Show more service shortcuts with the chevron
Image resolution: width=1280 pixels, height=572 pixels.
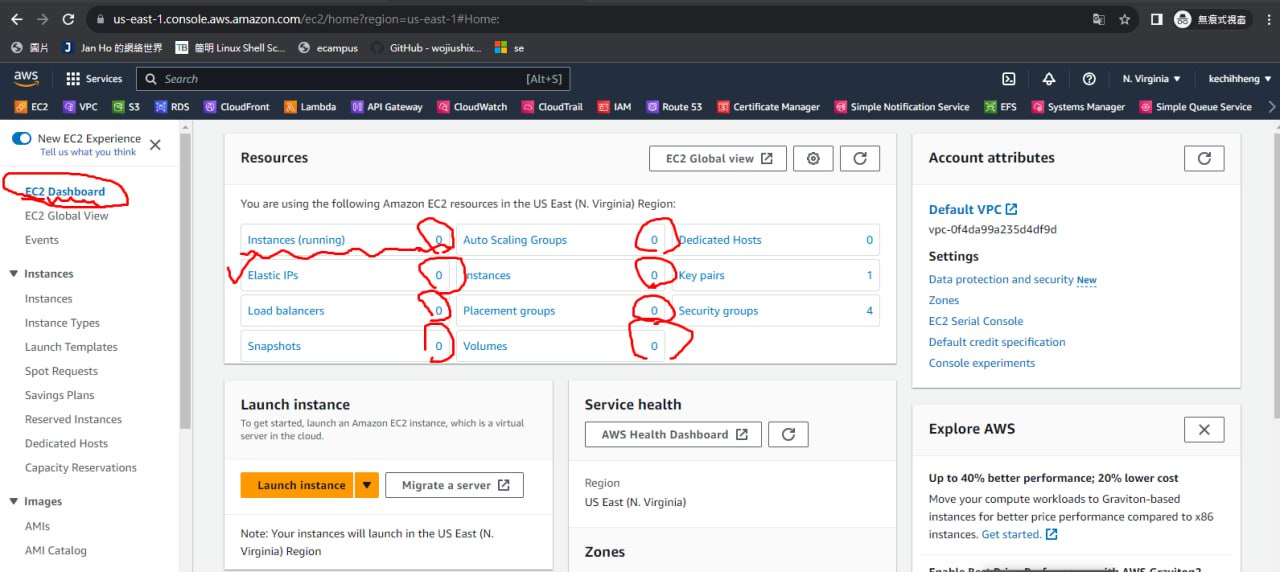pos(1271,107)
